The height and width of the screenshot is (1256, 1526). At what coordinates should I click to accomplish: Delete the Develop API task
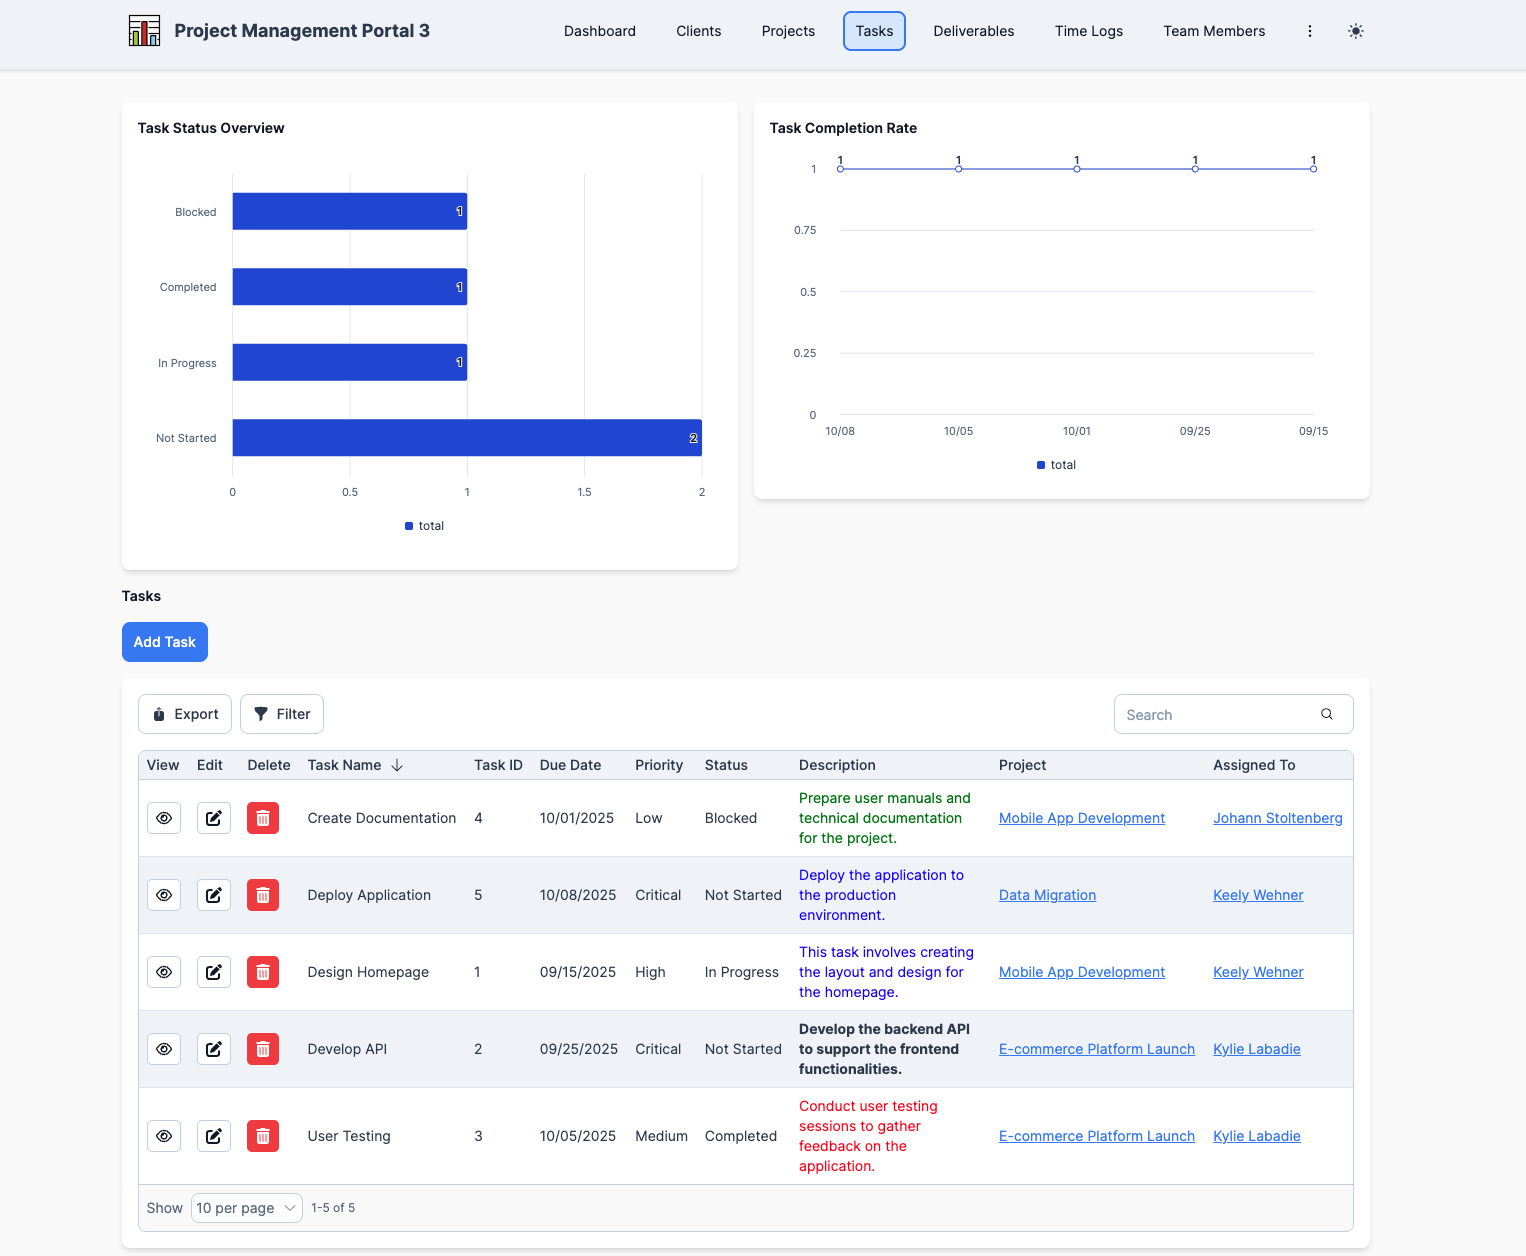pyautogui.click(x=262, y=1049)
